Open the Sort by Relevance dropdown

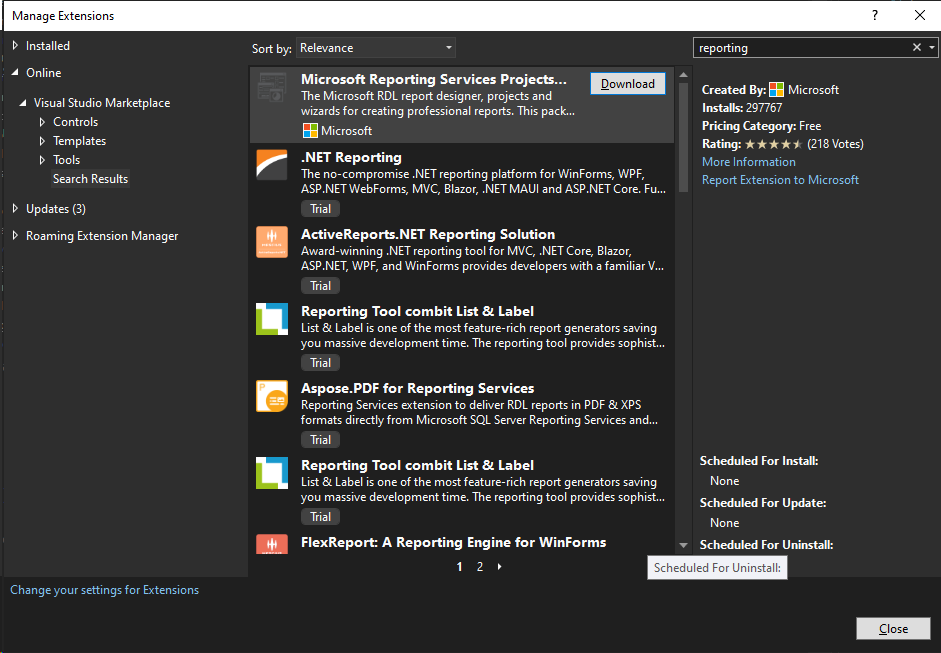(x=376, y=48)
